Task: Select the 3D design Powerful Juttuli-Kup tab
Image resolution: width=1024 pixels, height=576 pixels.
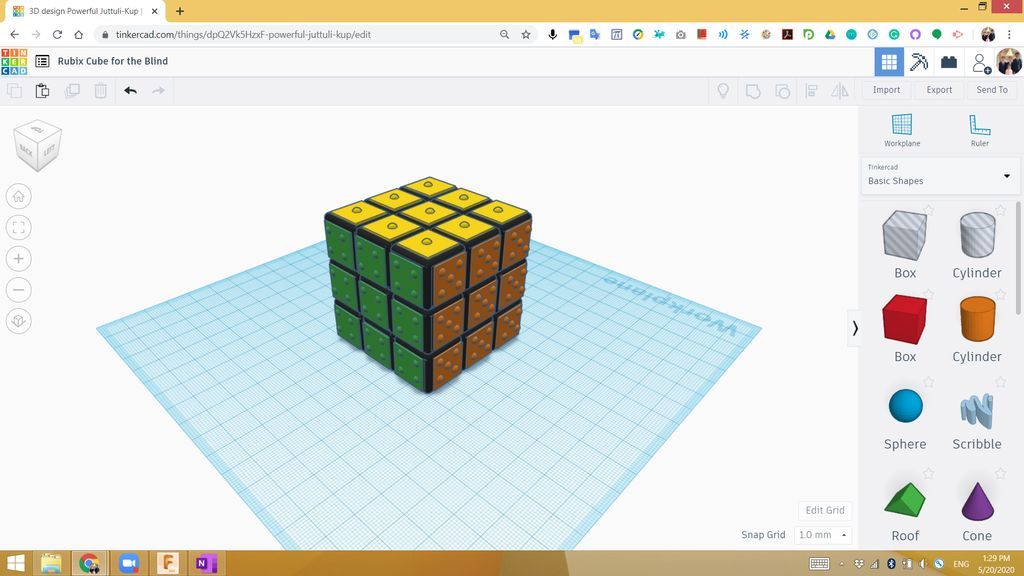Action: click(85, 11)
